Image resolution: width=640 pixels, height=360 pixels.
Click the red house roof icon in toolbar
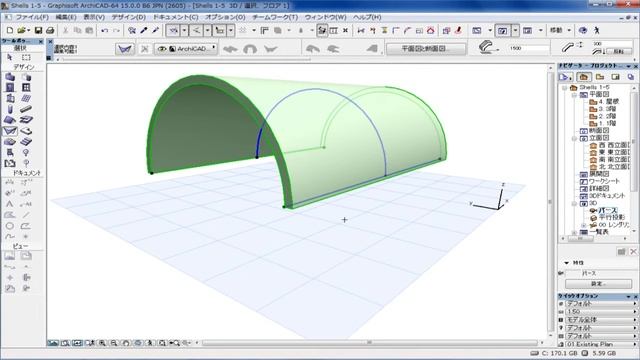431,31
